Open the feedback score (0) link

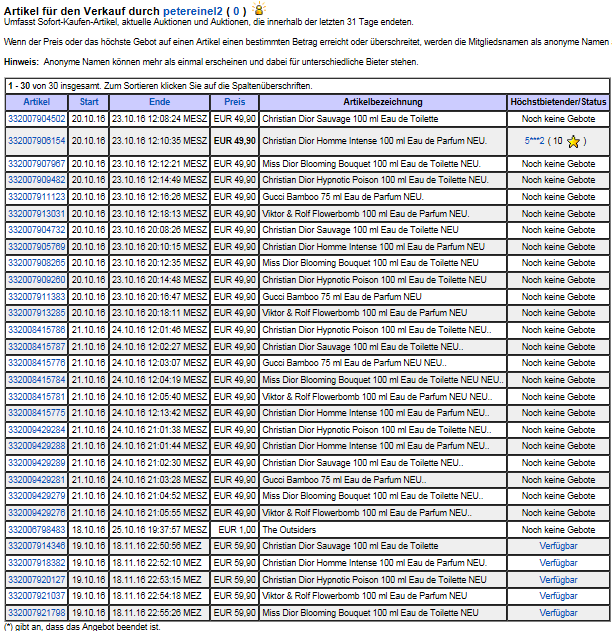[x=236, y=11]
